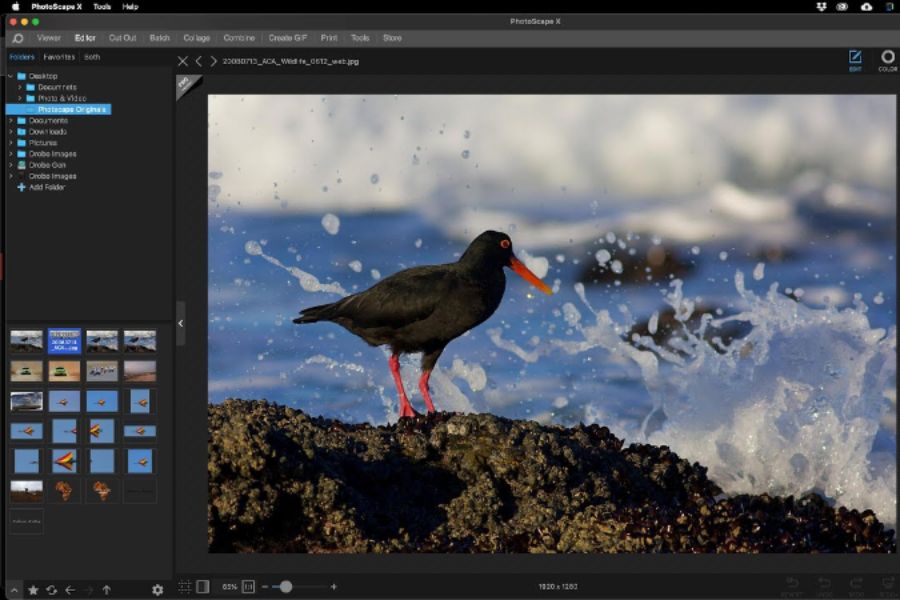Adjust the zoom slider handle
The width and height of the screenshot is (900, 600).
[x=286, y=587]
